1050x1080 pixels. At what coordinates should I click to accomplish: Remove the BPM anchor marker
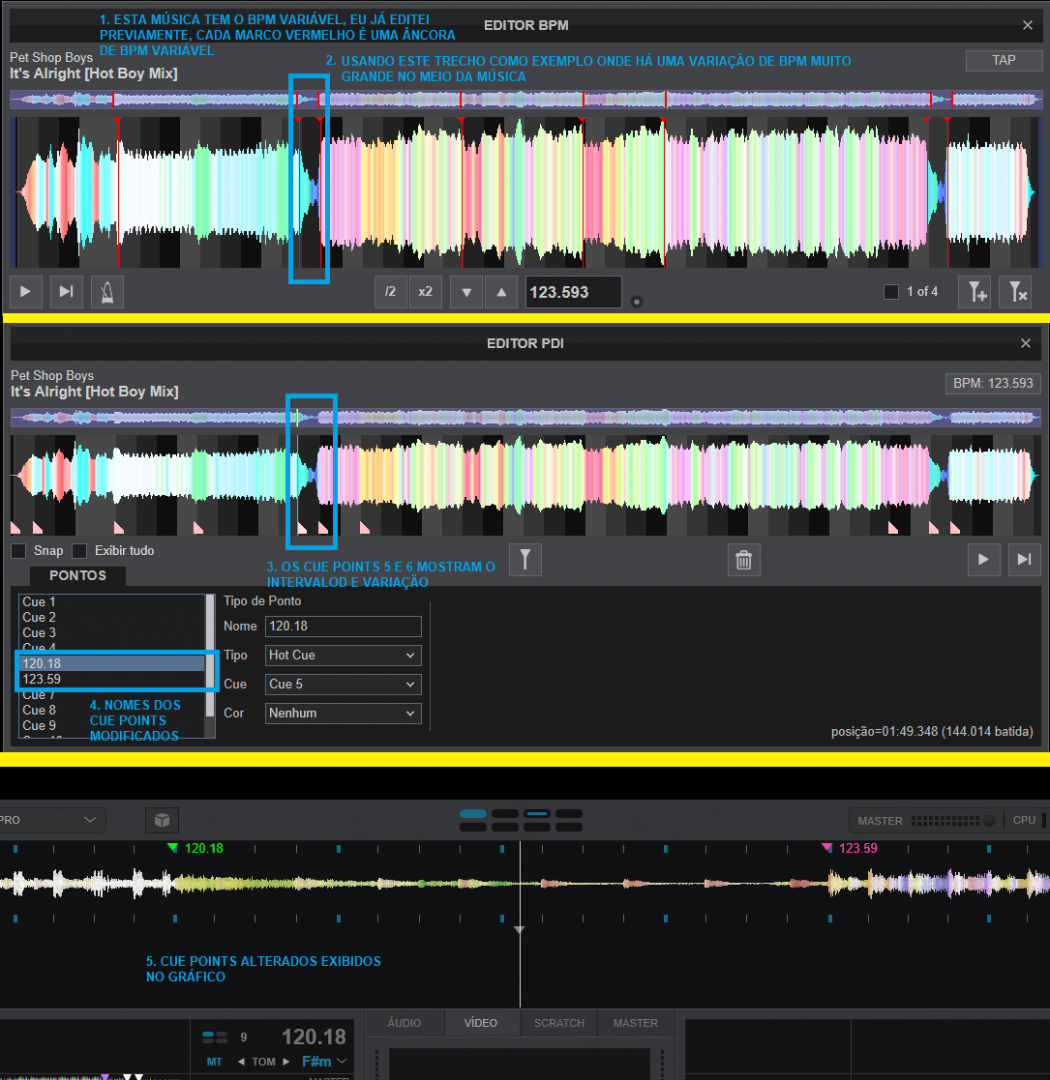(1016, 291)
